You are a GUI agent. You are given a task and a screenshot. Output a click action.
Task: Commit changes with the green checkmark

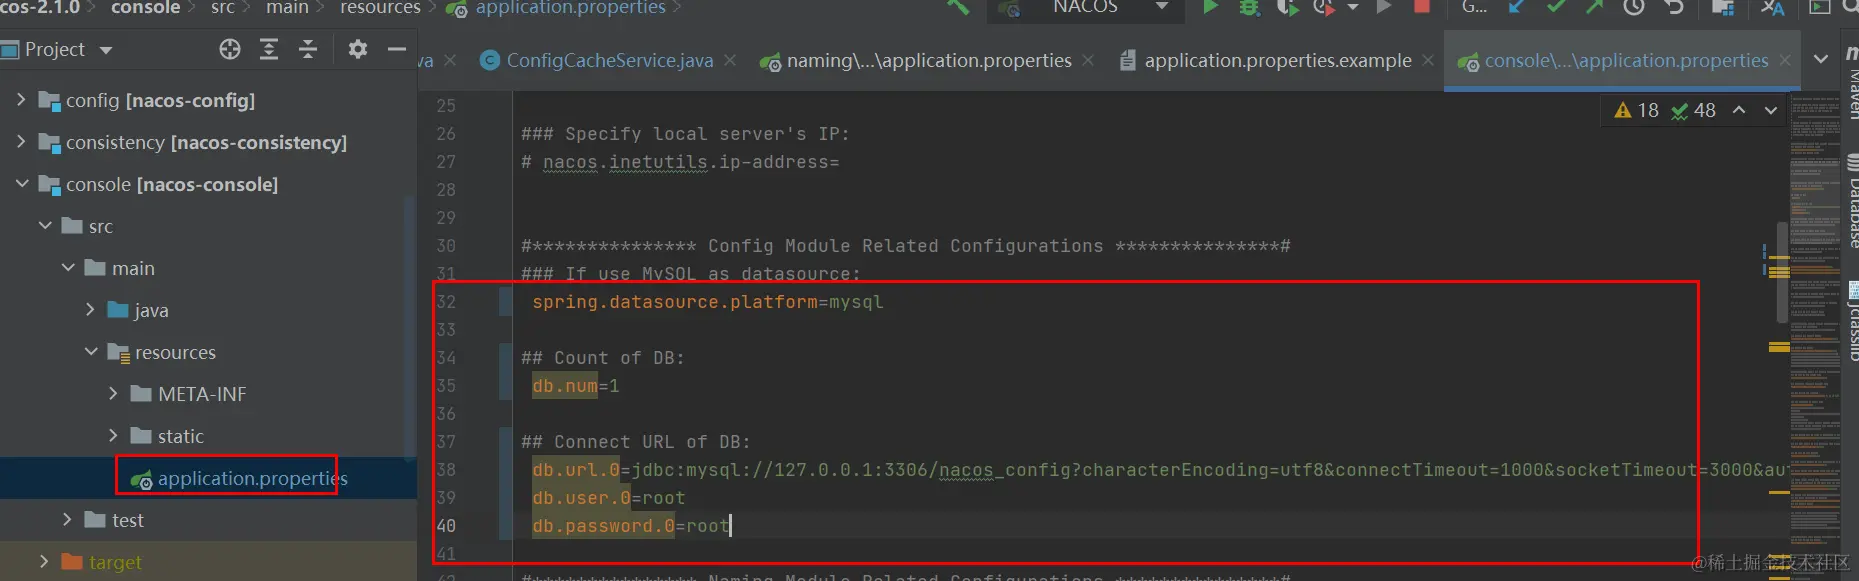(x=1556, y=7)
